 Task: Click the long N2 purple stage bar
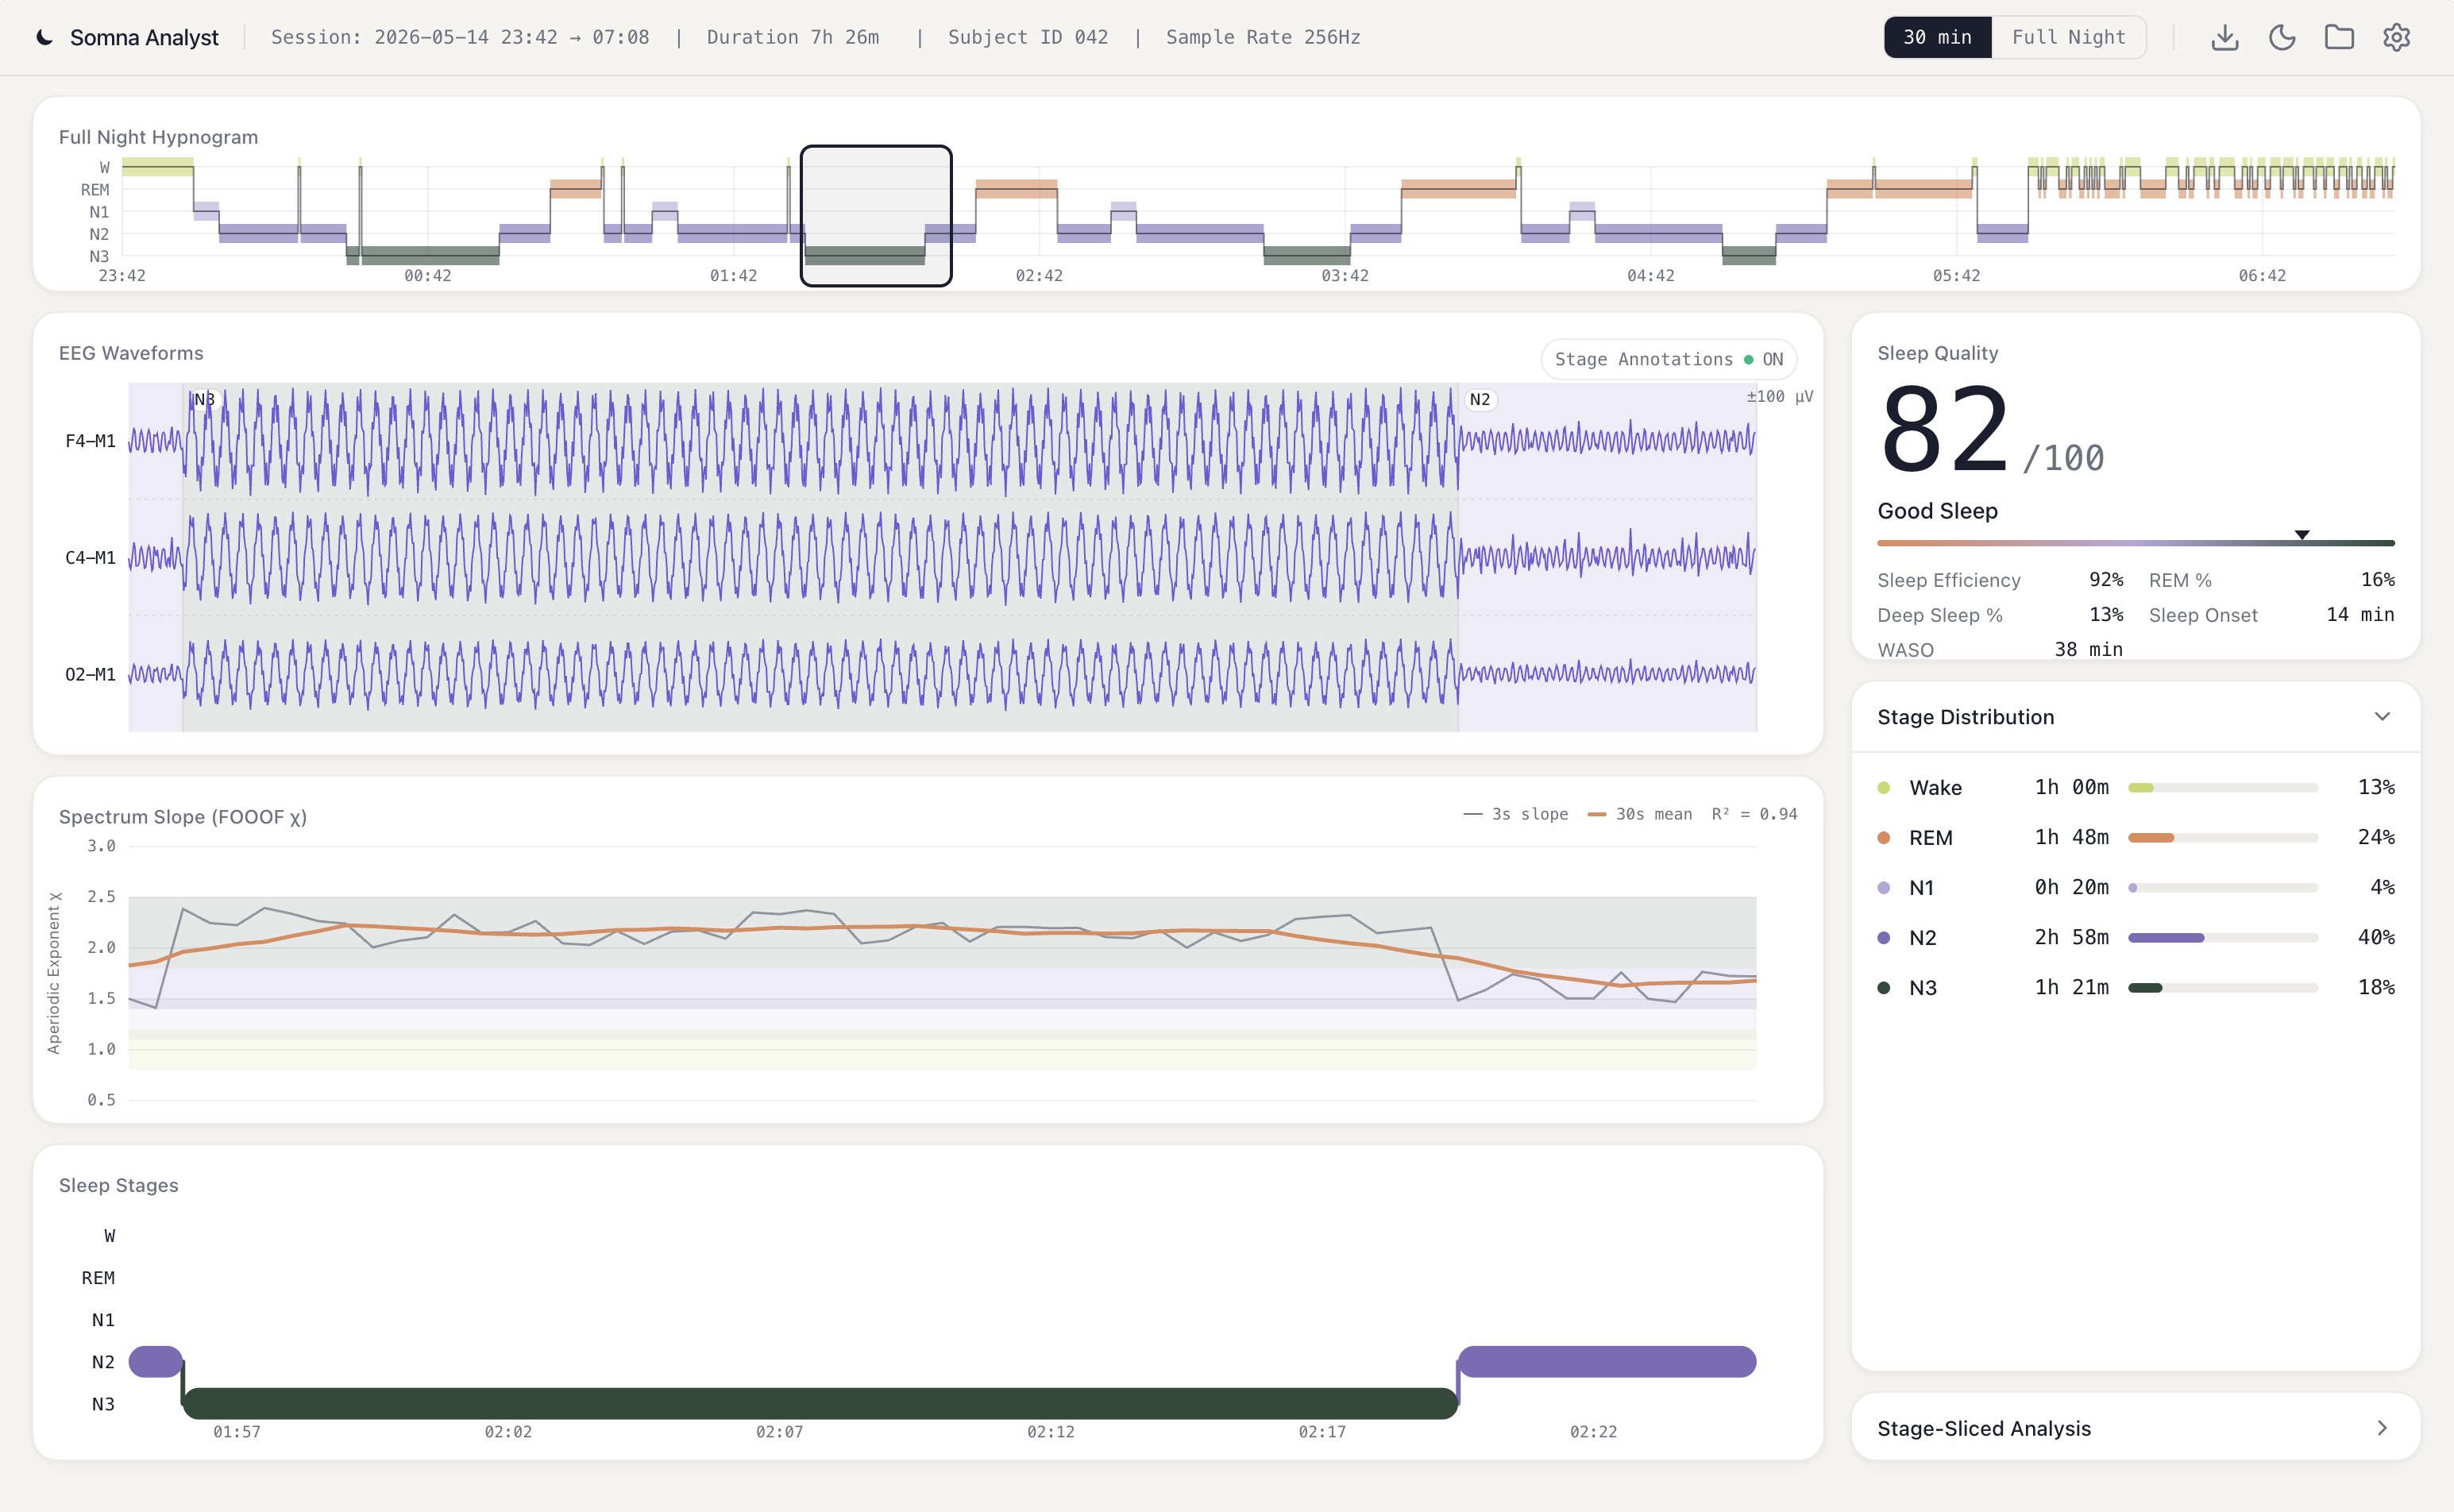point(1607,1361)
